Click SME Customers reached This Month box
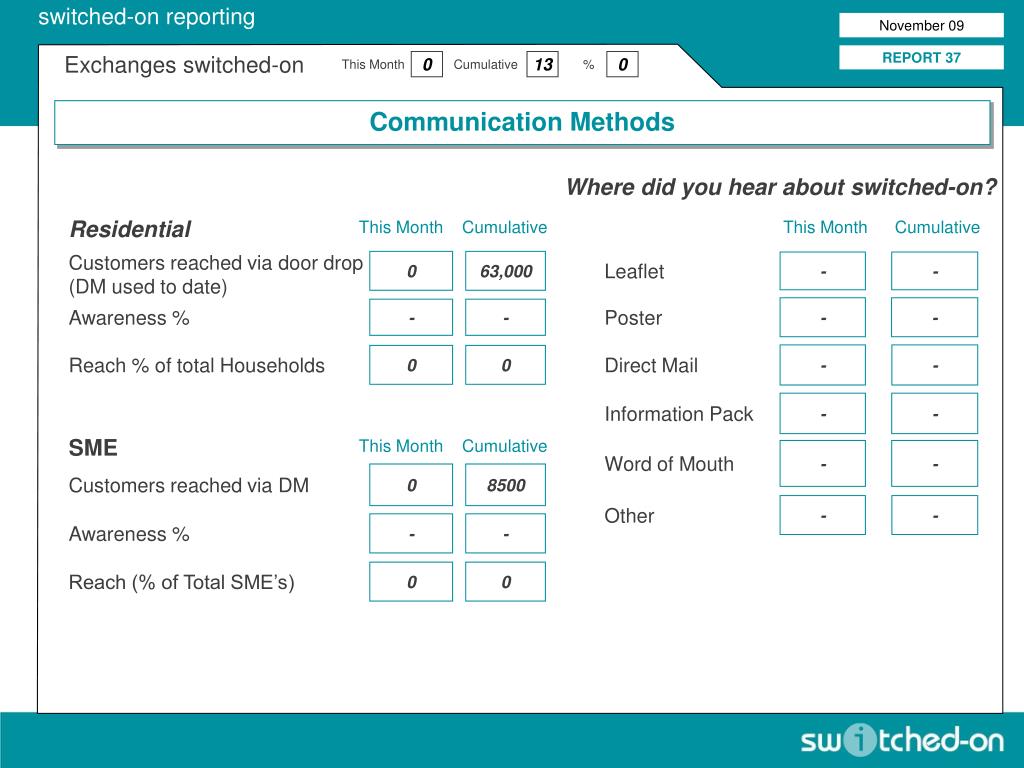This screenshot has width=1024, height=768. (x=411, y=485)
